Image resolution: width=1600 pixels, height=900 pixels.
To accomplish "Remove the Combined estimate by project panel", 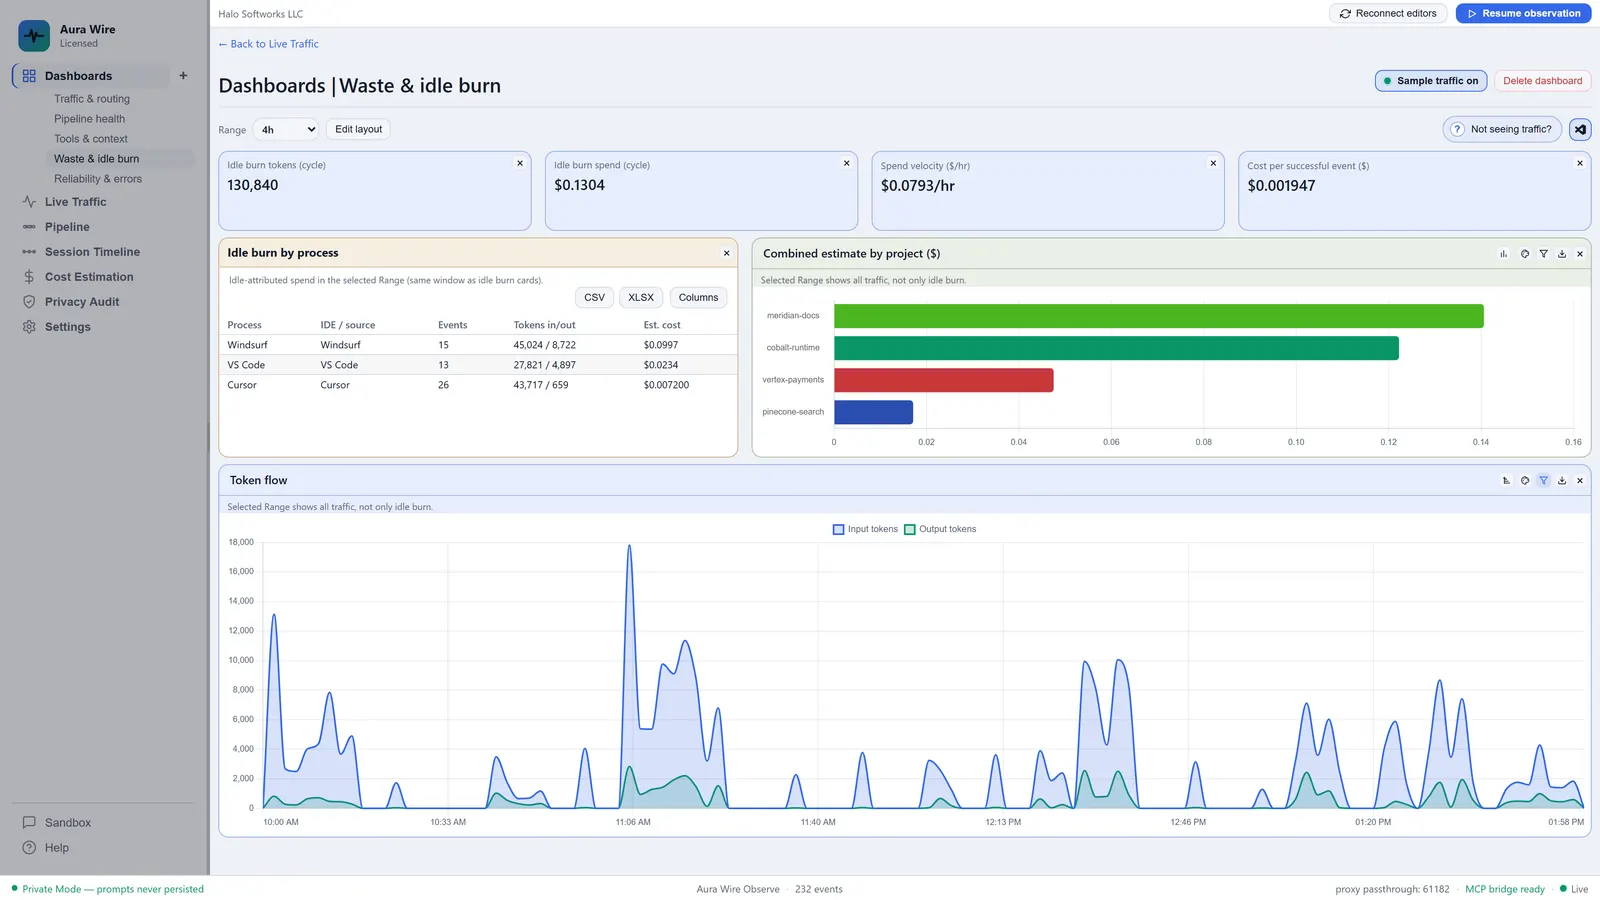I will tap(1580, 254).
